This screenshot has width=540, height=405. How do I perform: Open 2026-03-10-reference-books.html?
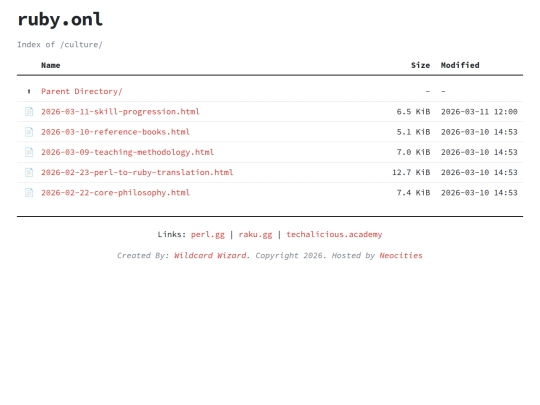point(115,132)
